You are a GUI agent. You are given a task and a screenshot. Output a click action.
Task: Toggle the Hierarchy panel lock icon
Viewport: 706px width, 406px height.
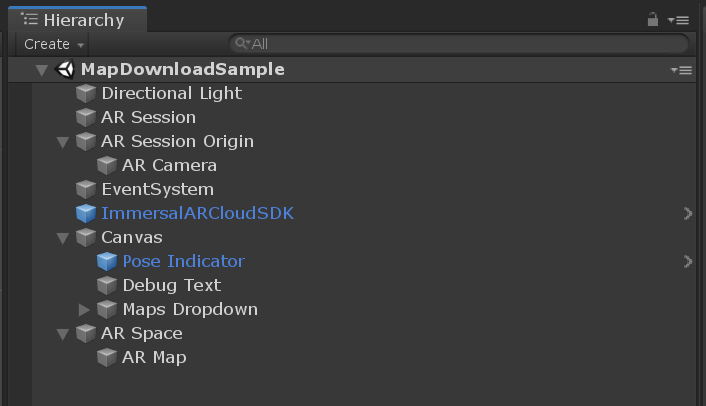pyautogui.click(x=652, y=19)
